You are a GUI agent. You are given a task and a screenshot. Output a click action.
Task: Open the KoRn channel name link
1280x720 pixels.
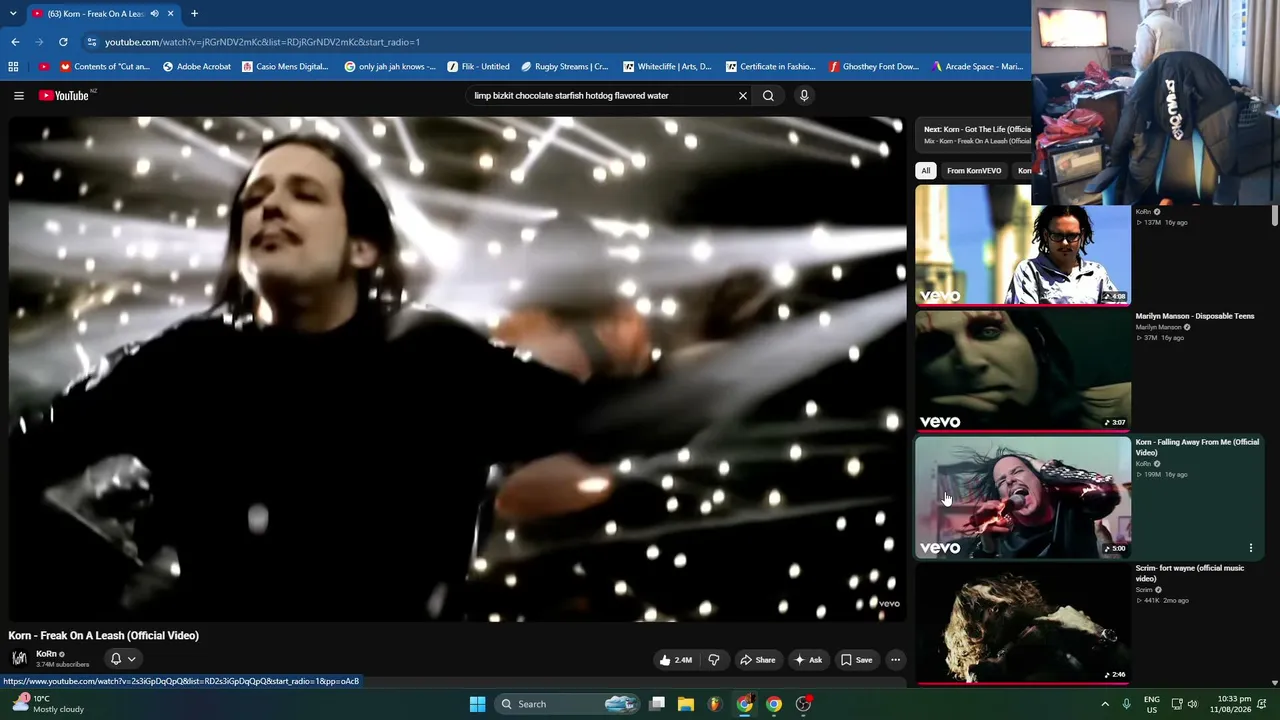click(x=46, y=654)
